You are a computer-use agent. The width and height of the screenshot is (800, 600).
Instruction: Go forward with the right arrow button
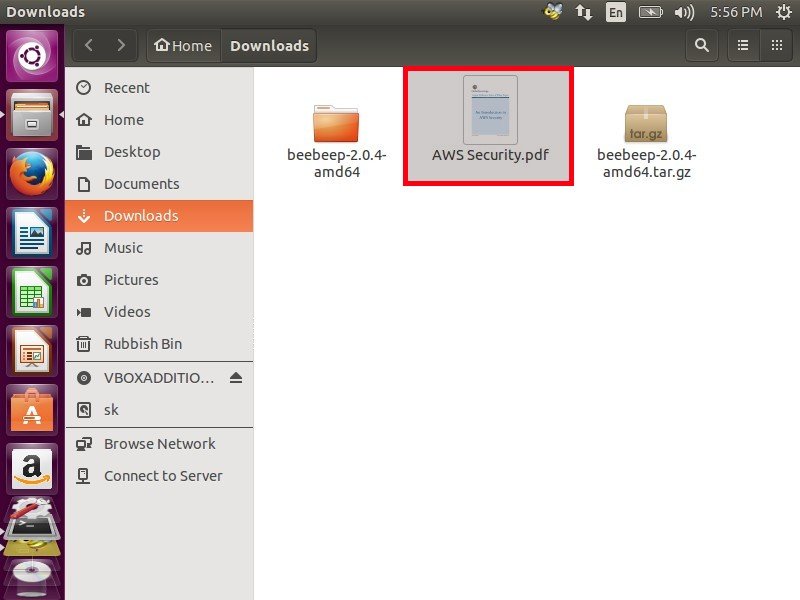tap(121, 45)
